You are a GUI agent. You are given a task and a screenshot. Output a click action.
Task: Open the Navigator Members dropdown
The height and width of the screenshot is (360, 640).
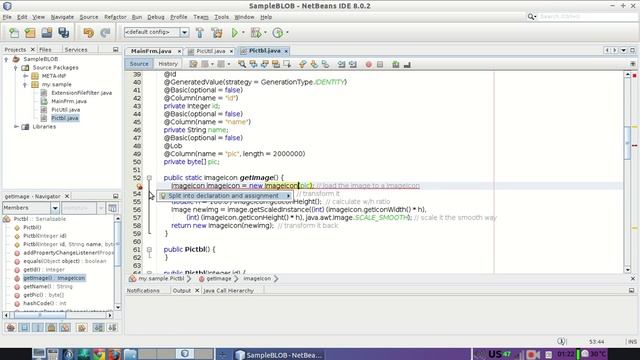point(55,208)
